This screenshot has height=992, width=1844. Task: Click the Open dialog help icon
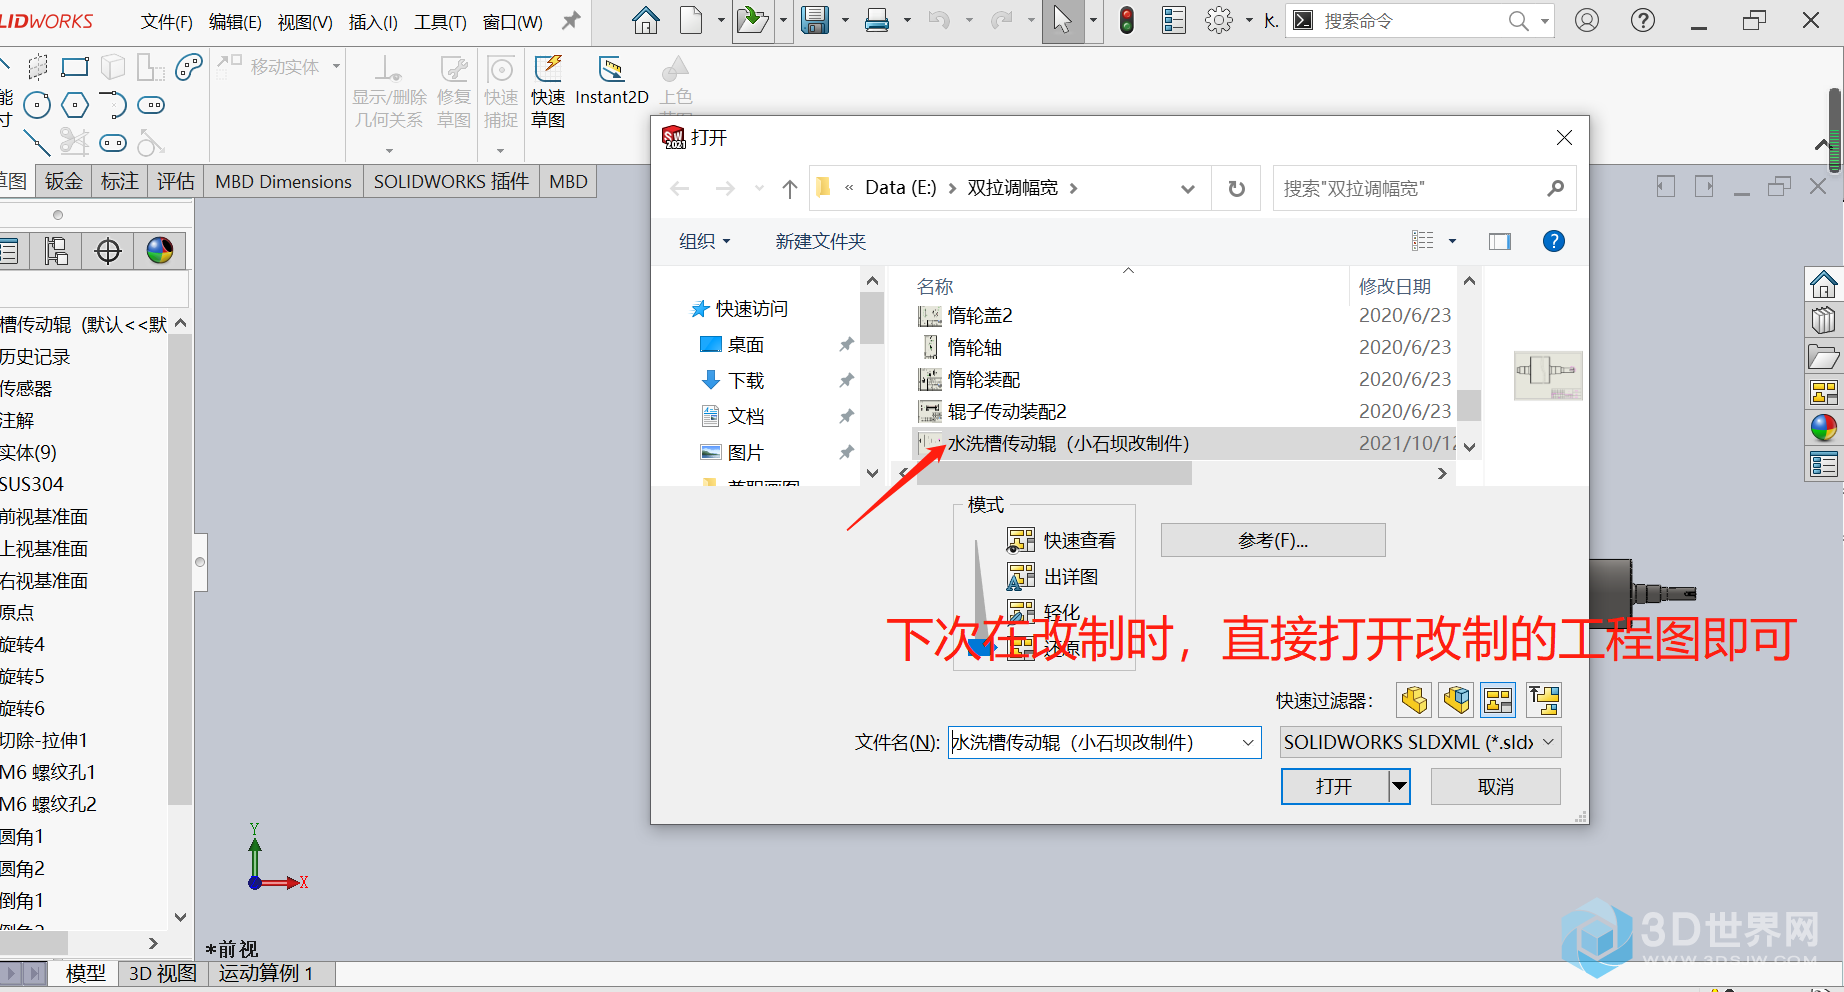pos(1553,241)
